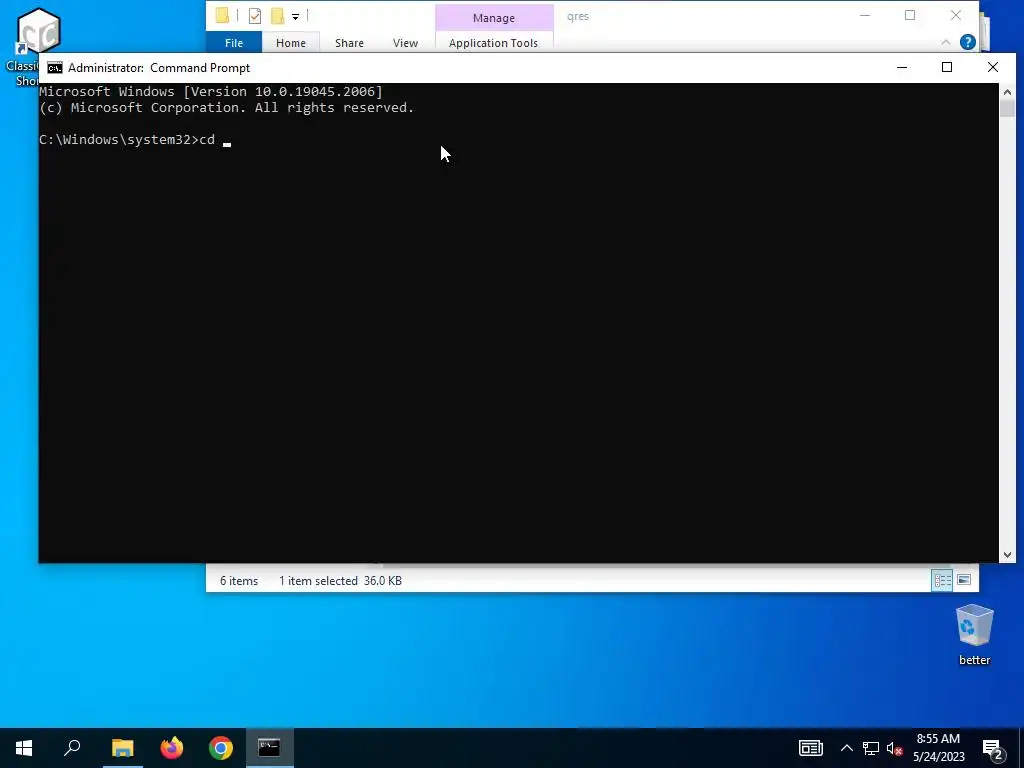
Task: Maximize the Command Prompt window
Action: 947,67
